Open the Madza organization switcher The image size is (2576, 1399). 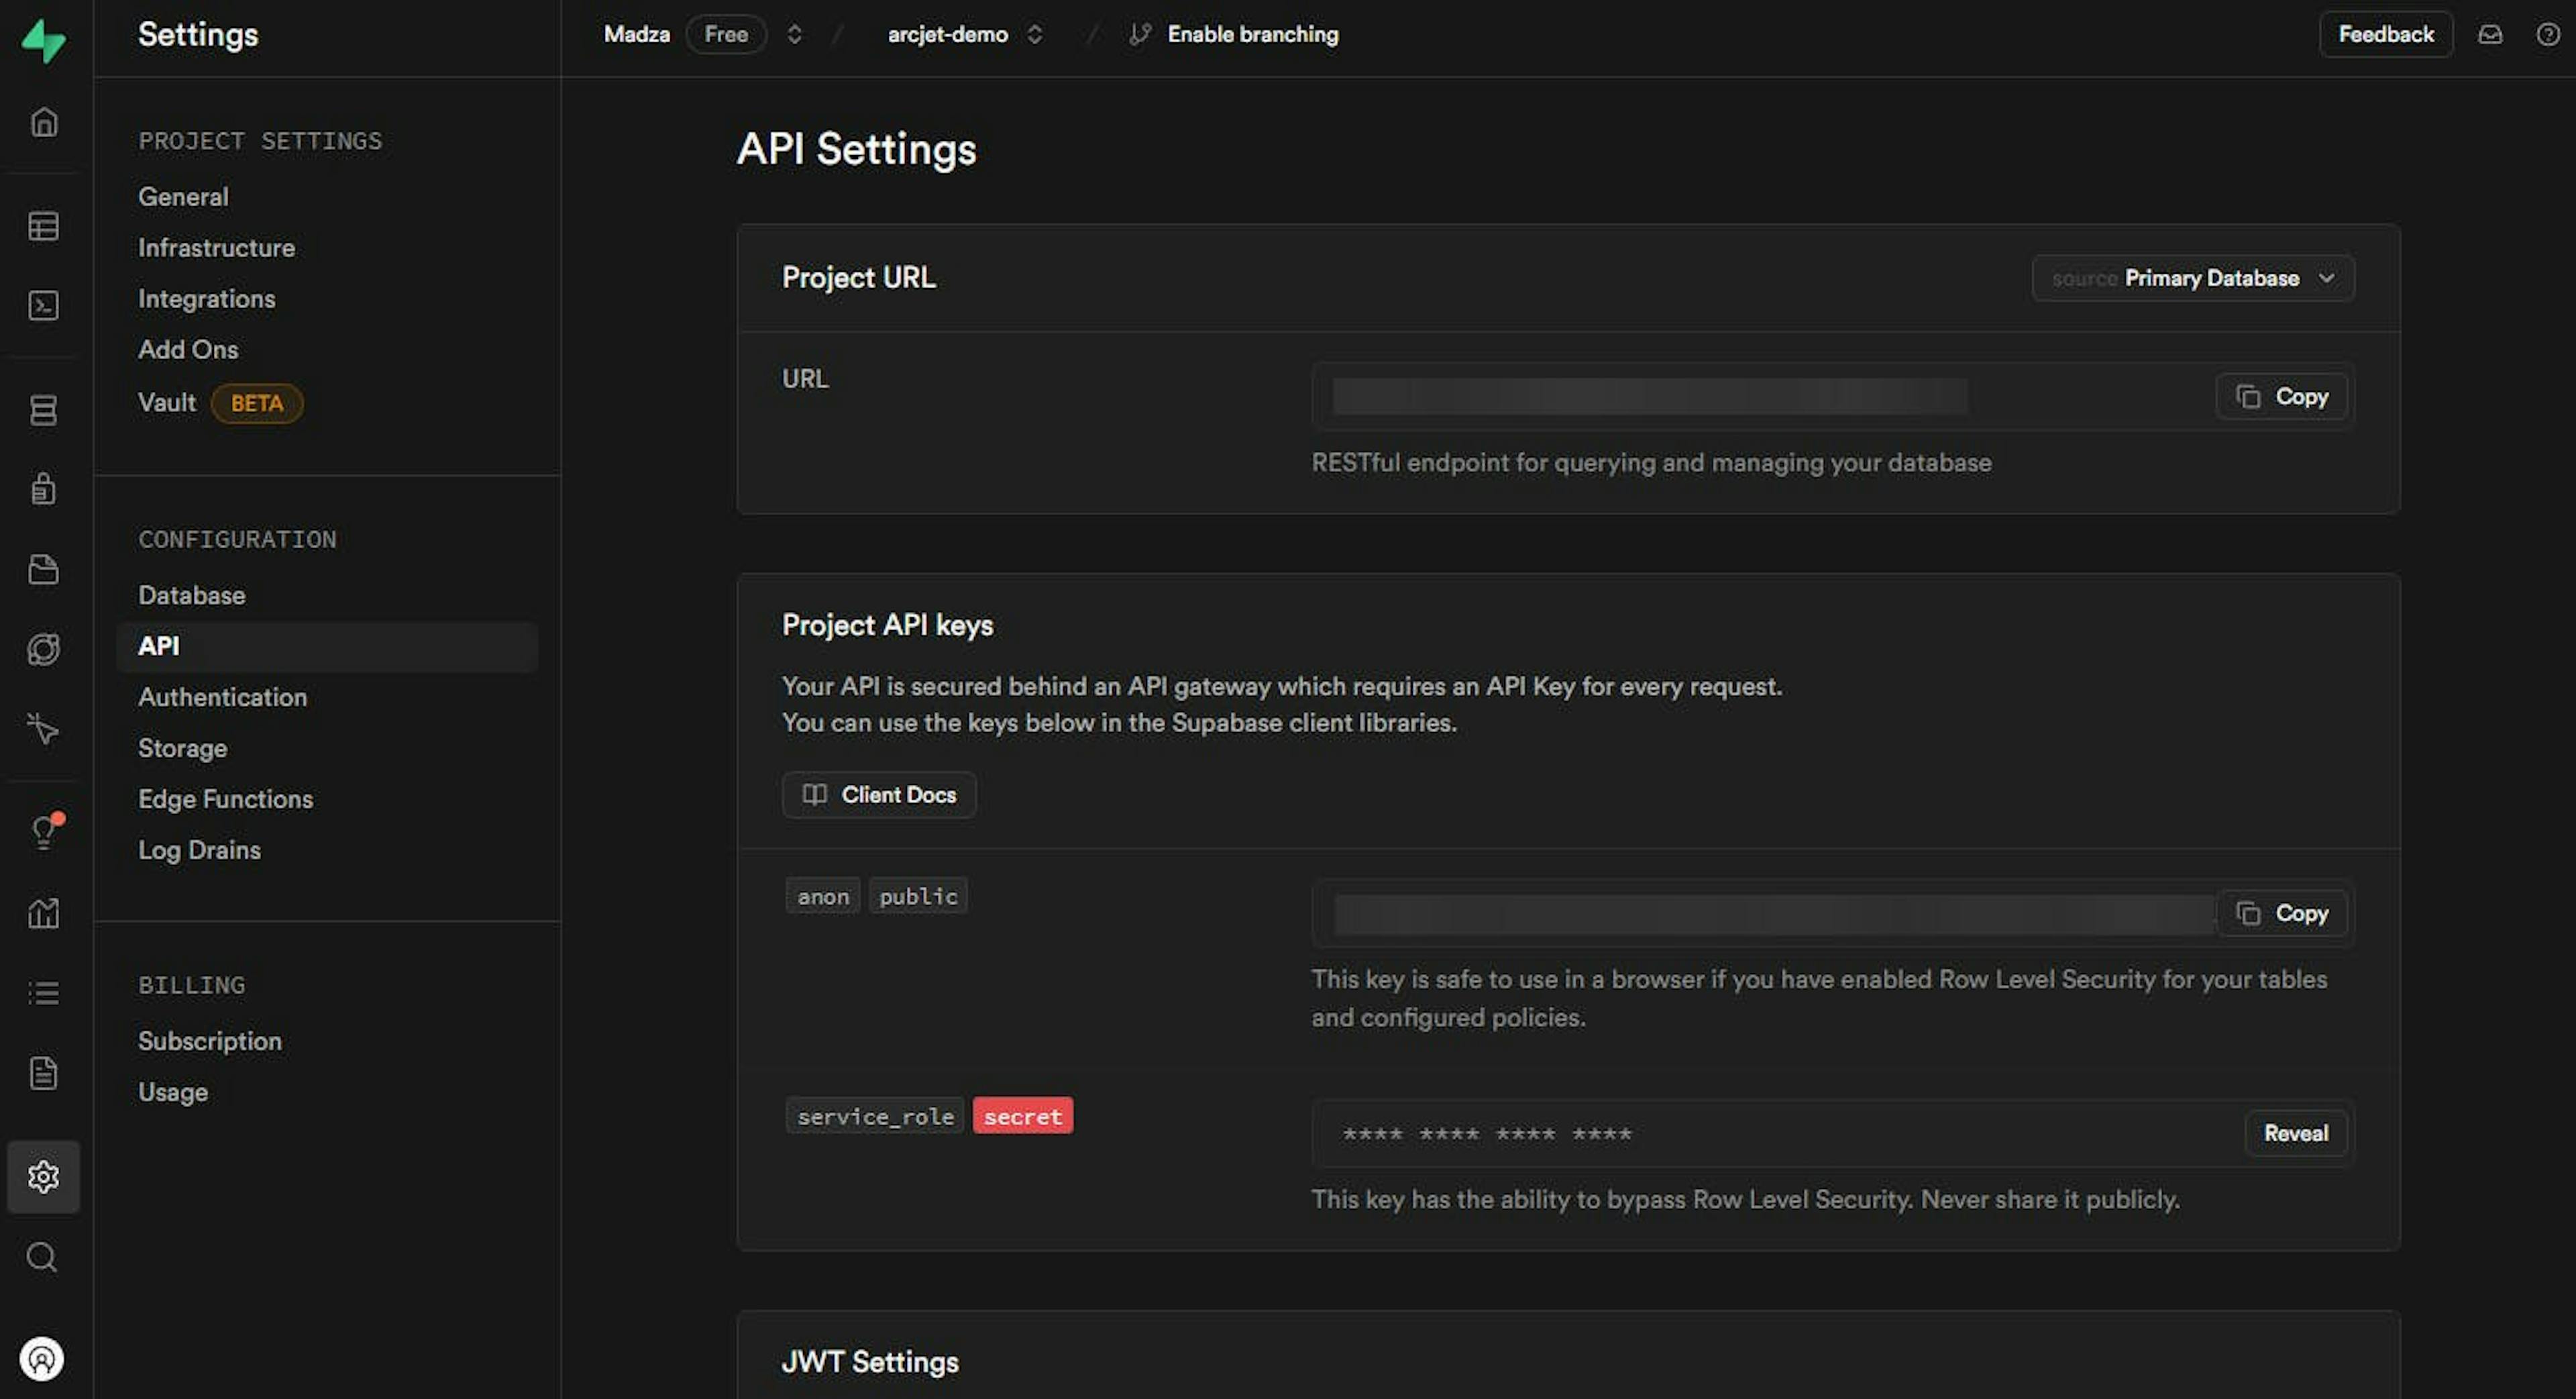click(x=794, y=35)
